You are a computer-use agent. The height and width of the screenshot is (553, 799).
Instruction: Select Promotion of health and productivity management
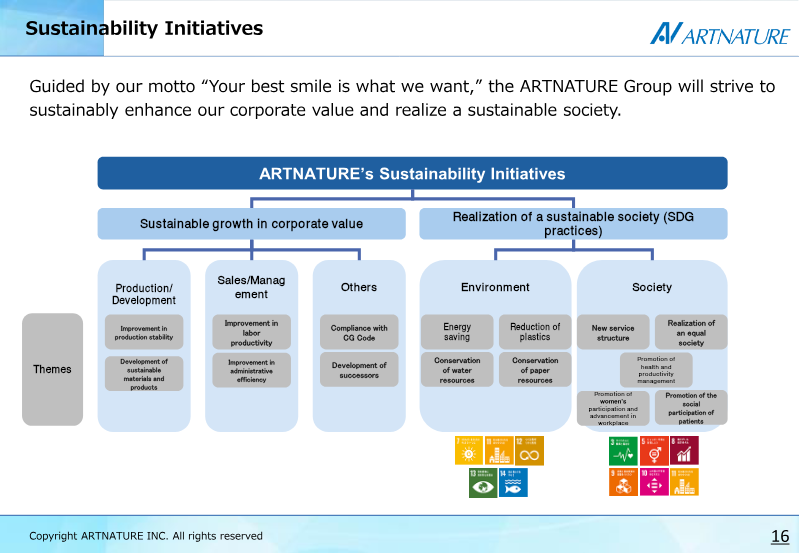pyautogui.click(x=656, y=370)
